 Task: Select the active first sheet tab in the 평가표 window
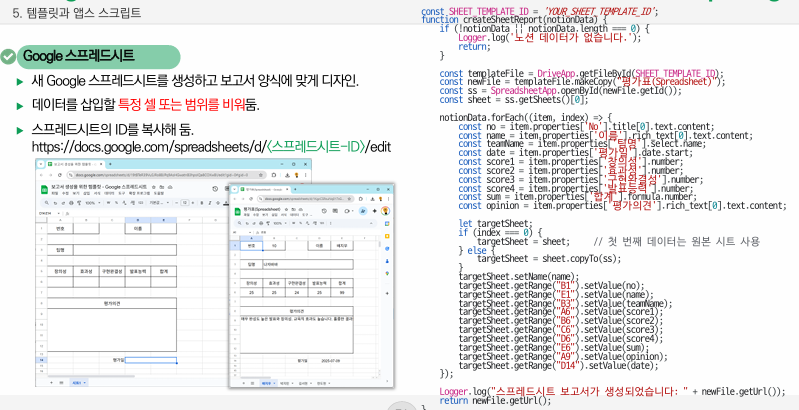[269, 383]
